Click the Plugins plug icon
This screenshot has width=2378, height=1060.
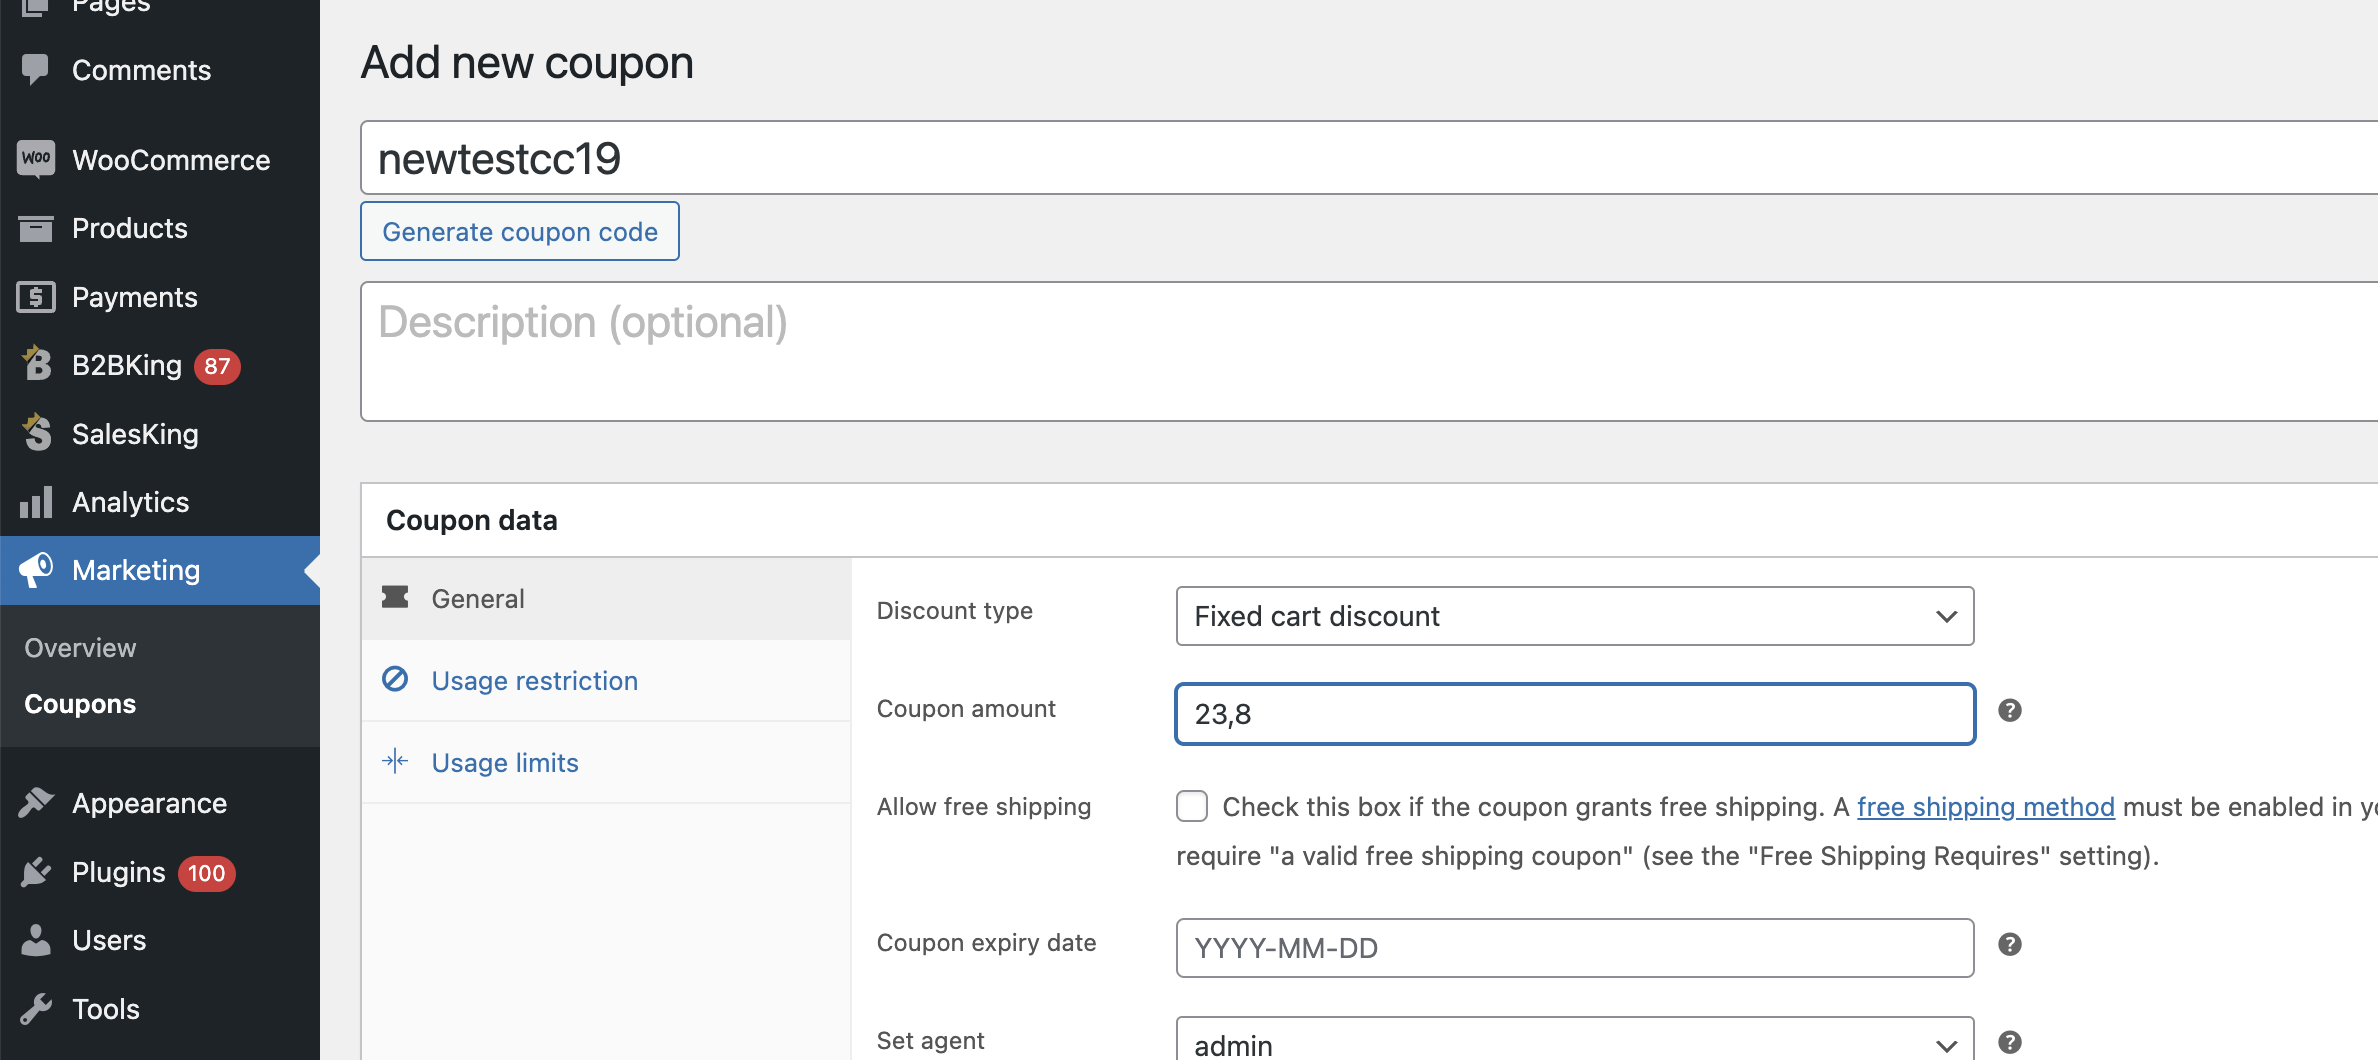tap(36, 872)
